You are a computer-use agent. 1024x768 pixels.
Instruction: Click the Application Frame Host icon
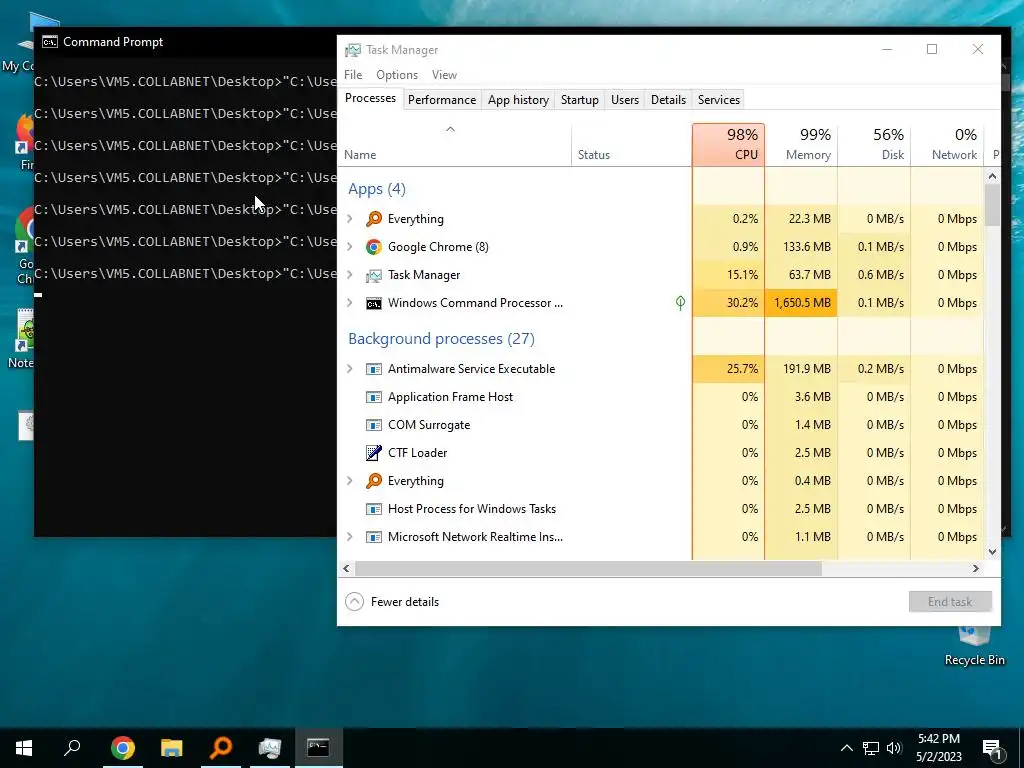pyautogui.click(x=374, y=397)
